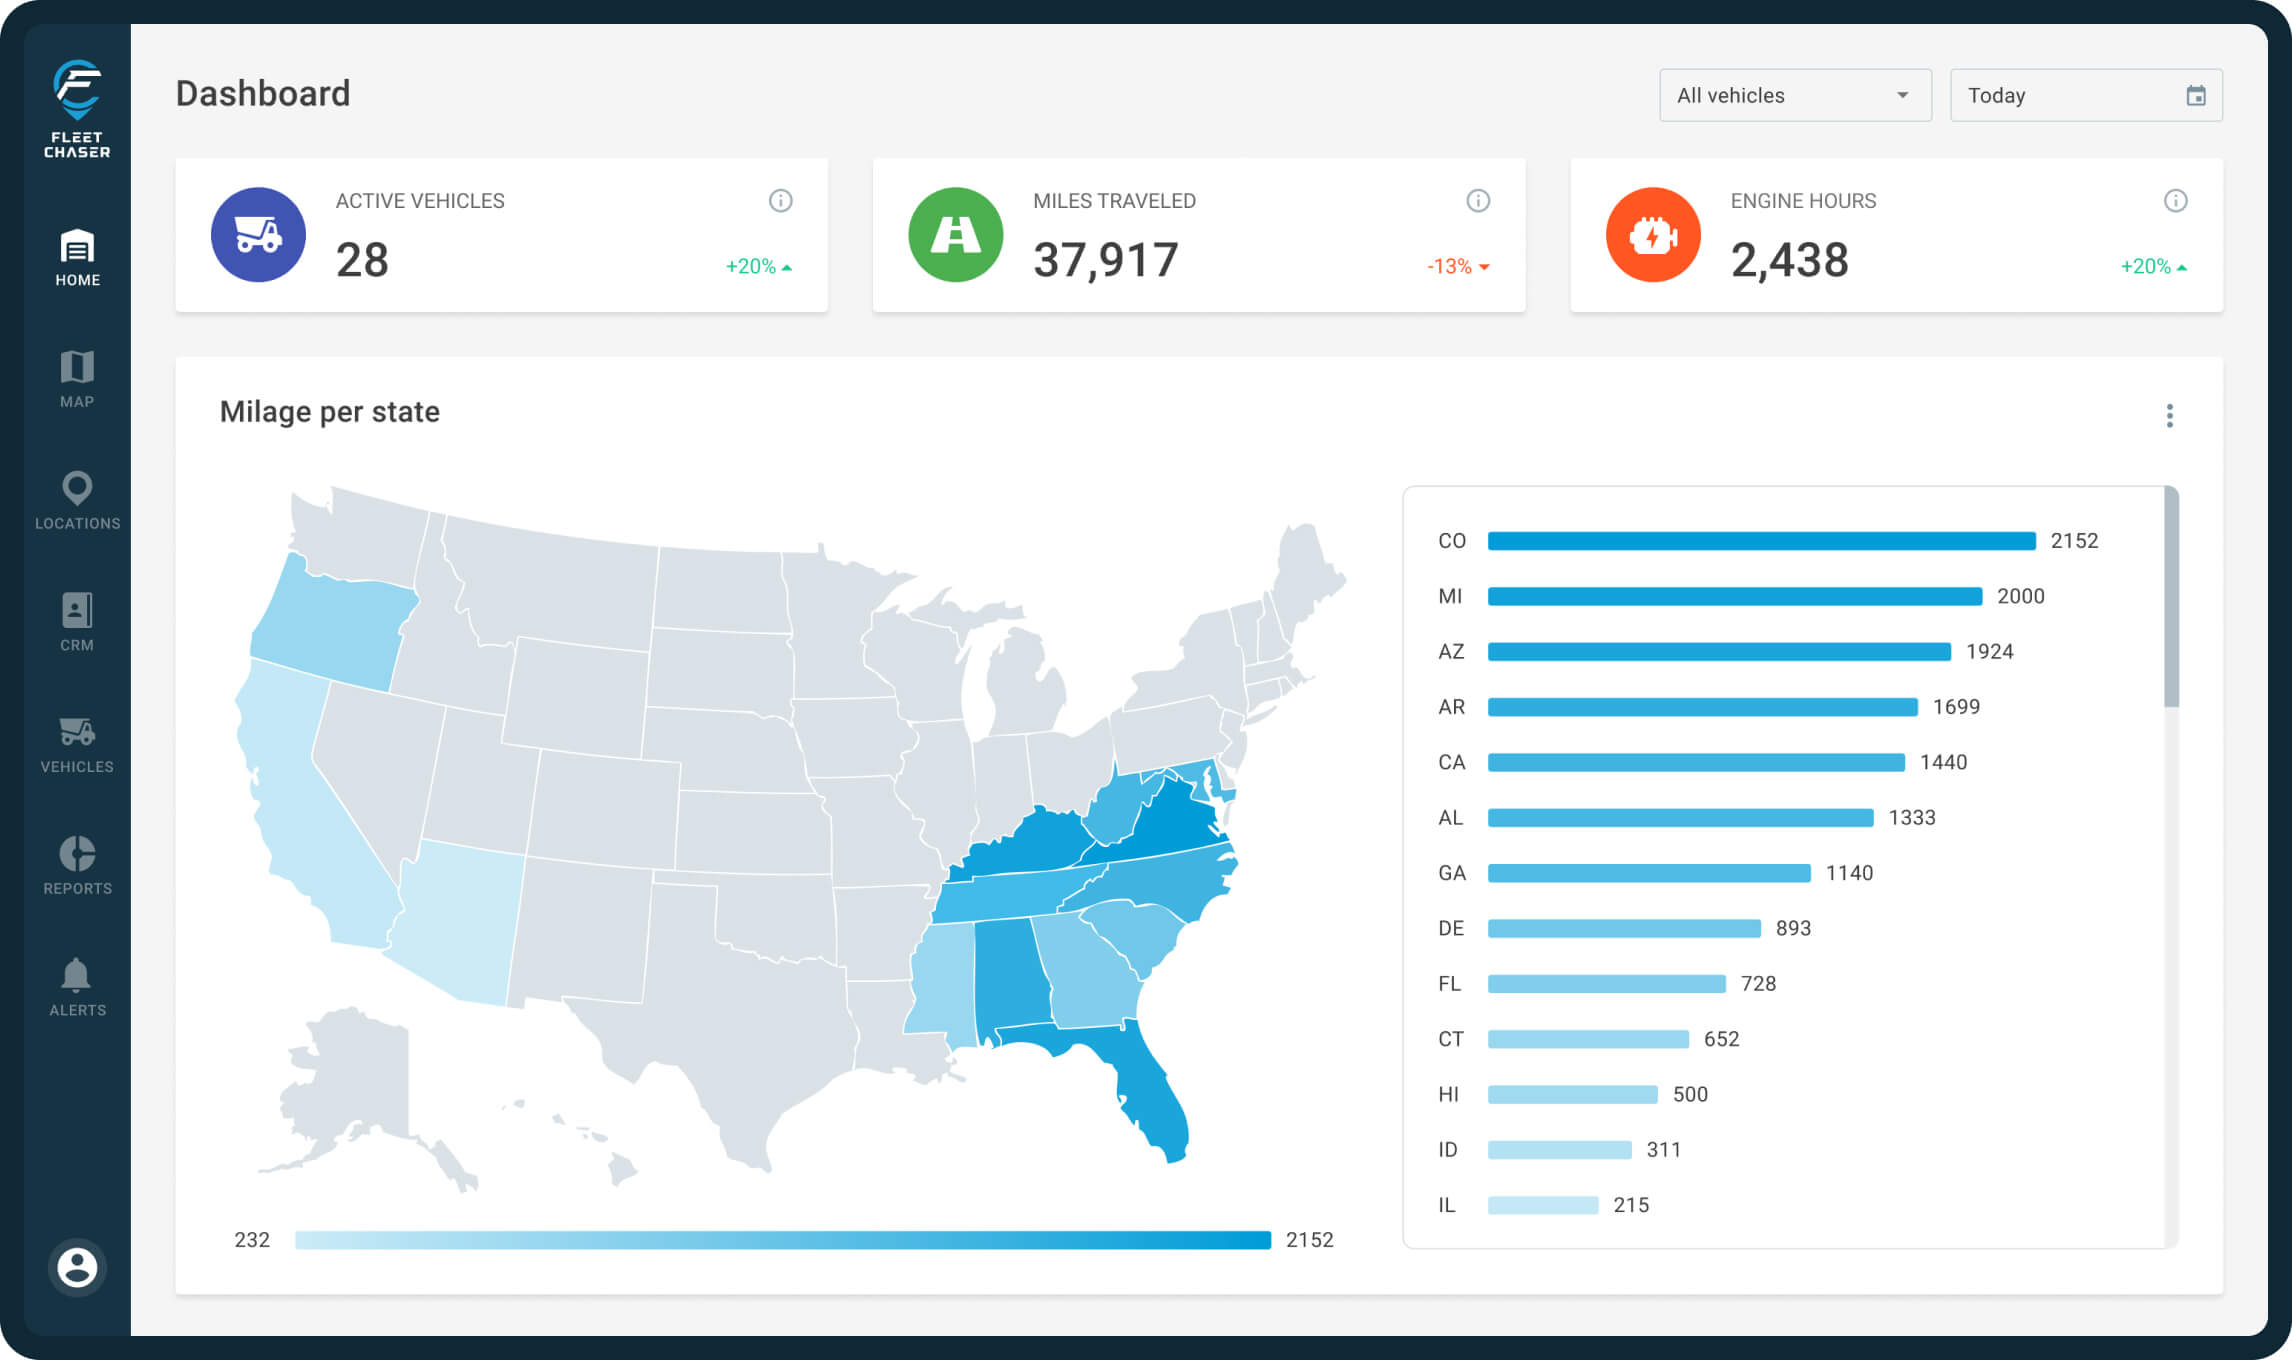Click the Miles Traveled info icon
The width and height of the screenshot is (2292, 1360).
point(1477,201)
